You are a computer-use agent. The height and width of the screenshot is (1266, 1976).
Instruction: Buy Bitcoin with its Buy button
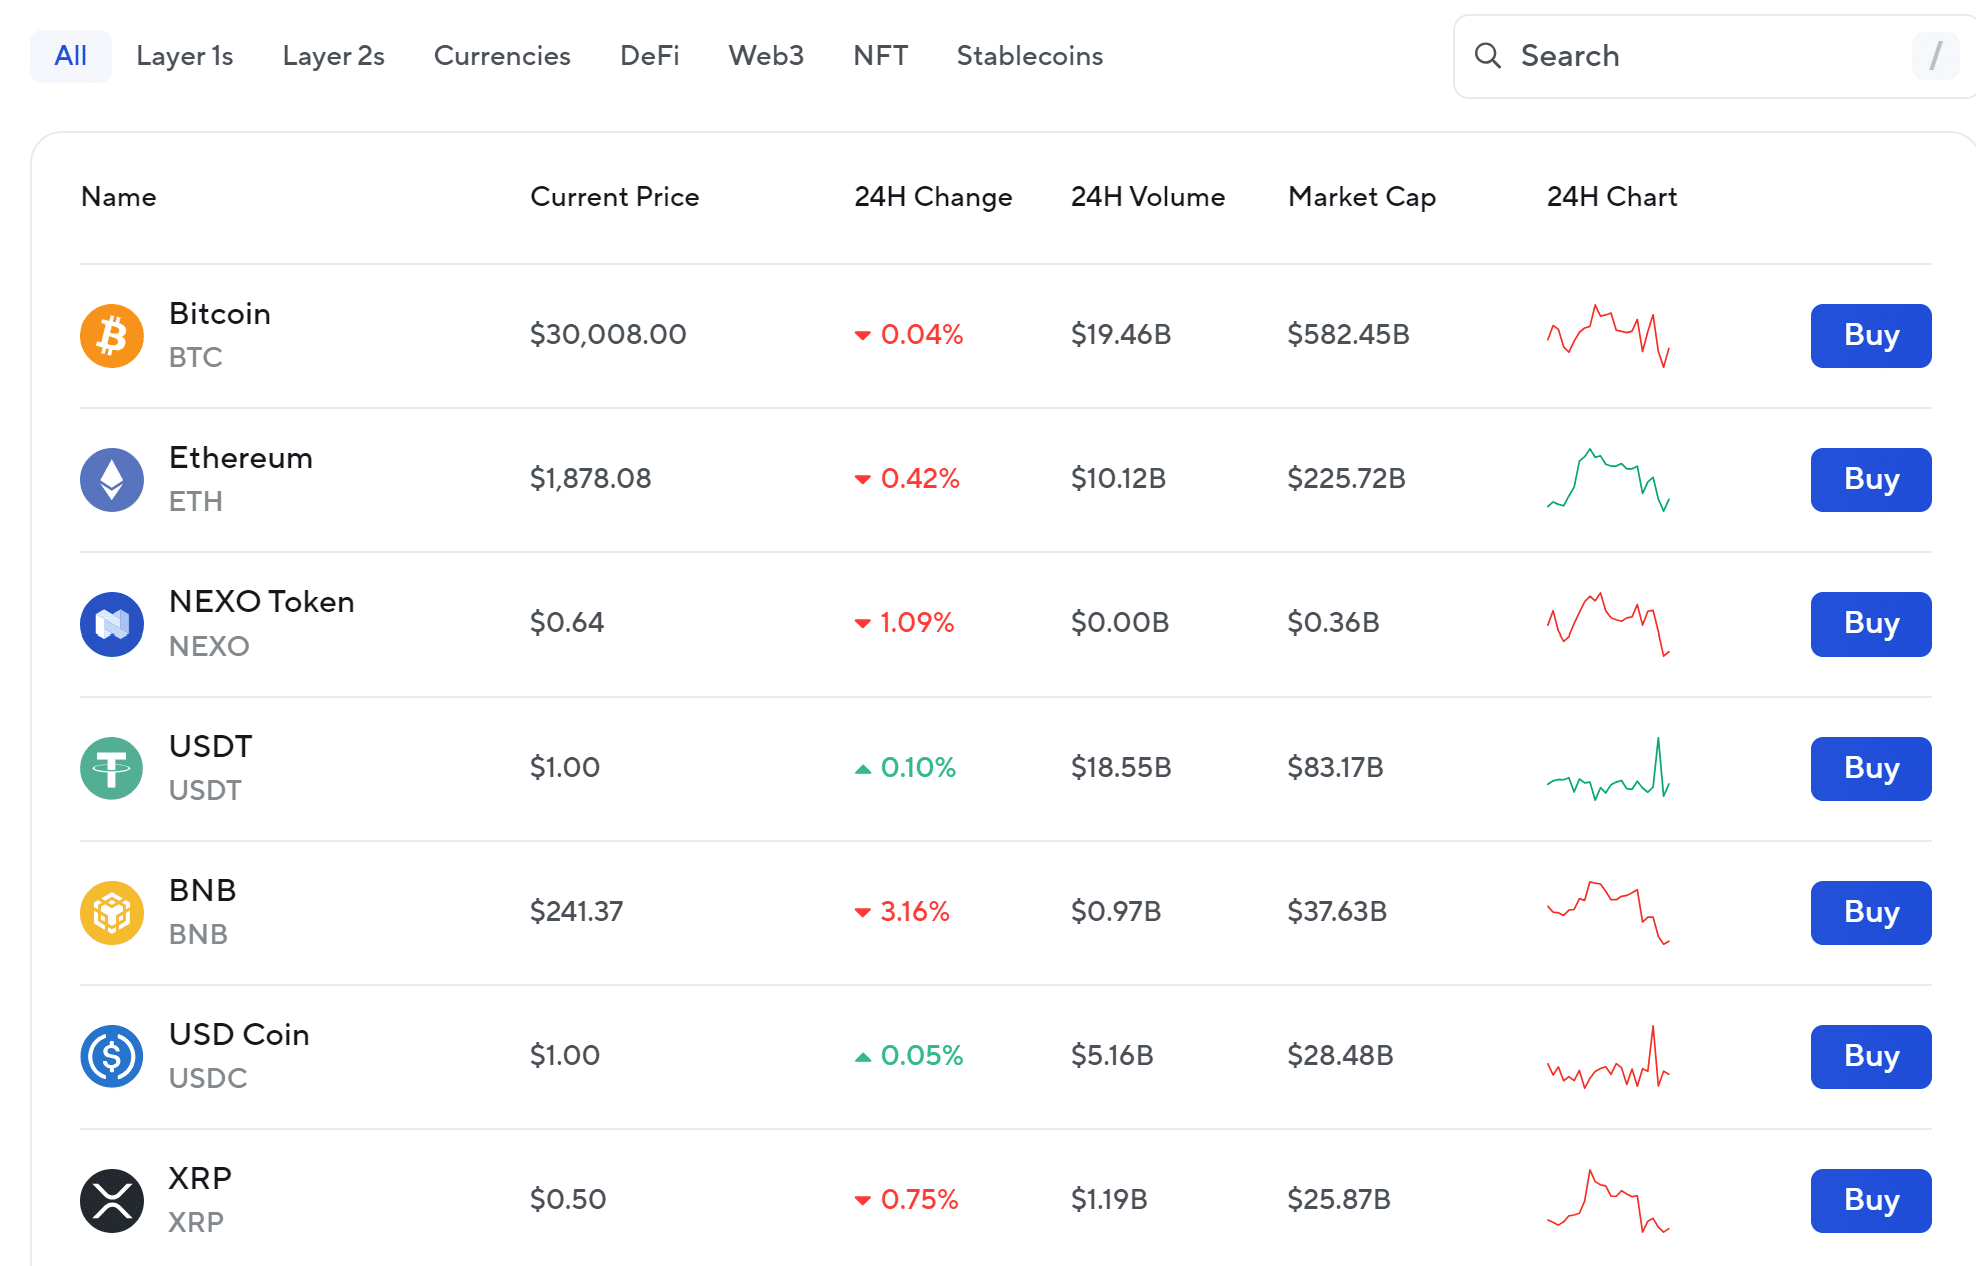[x=1871, y=336]
